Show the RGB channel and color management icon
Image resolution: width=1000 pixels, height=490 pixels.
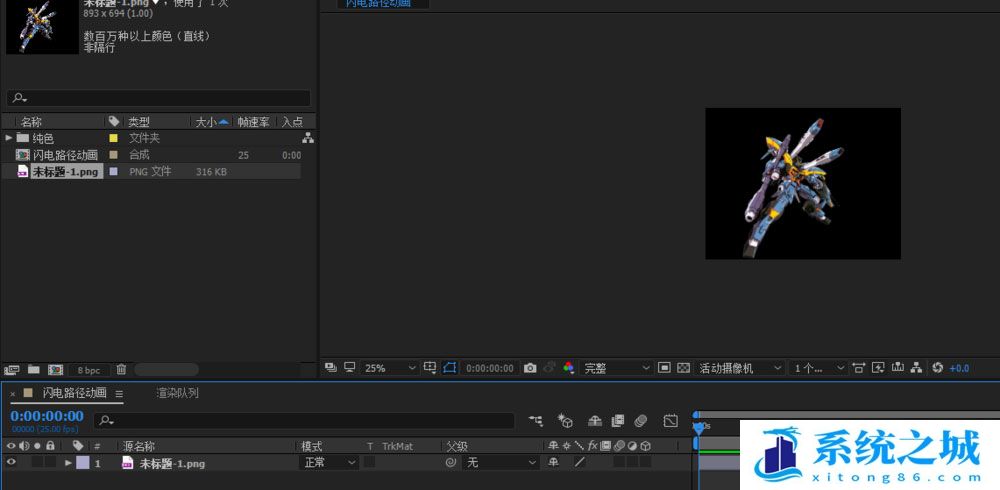tap(569, 368)
